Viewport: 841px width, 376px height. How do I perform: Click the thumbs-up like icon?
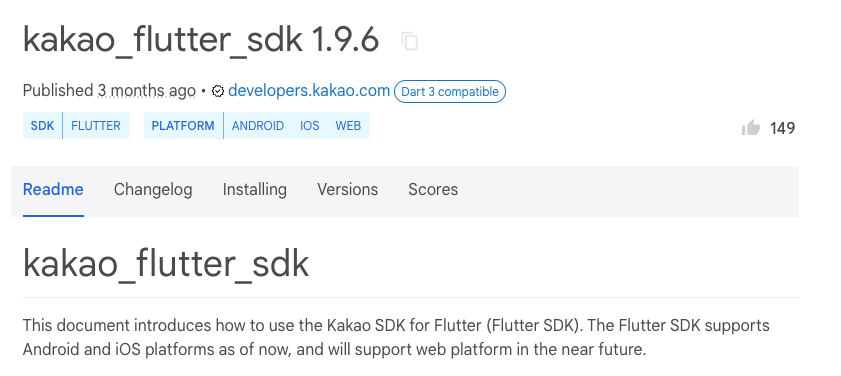pos(751,128)
